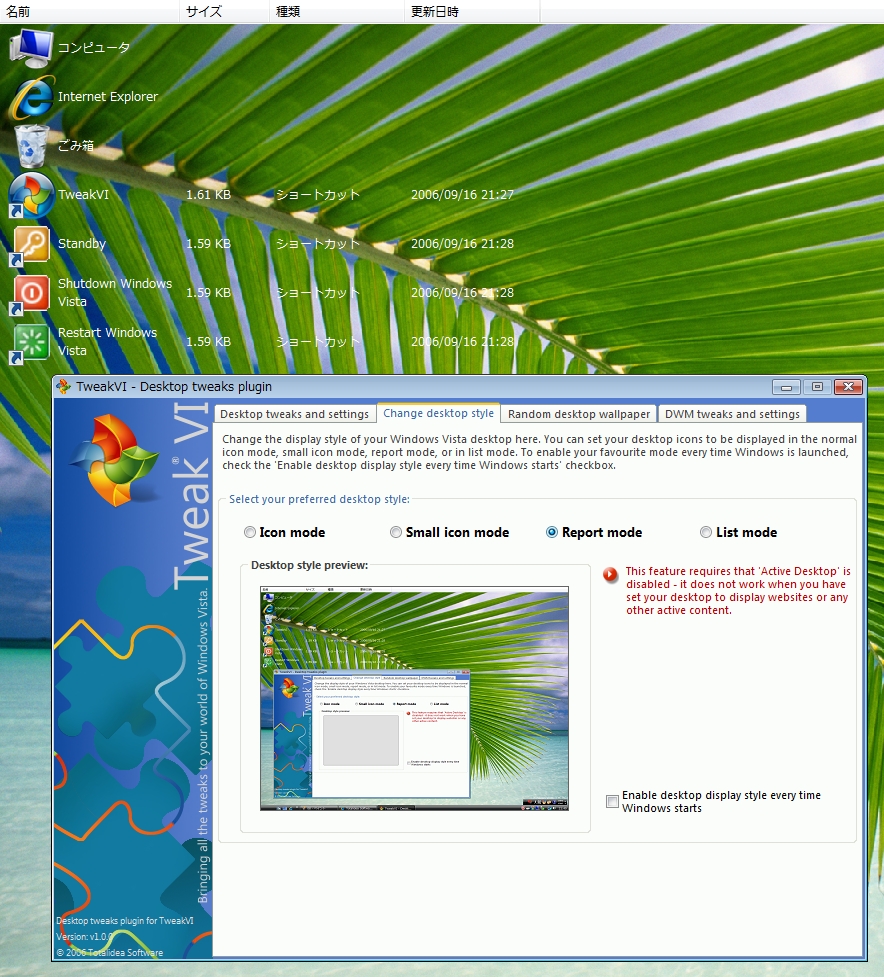Enable desktop display style at Windows start
The width and height of the screenshot is (884, 977).
pos(612,801)
